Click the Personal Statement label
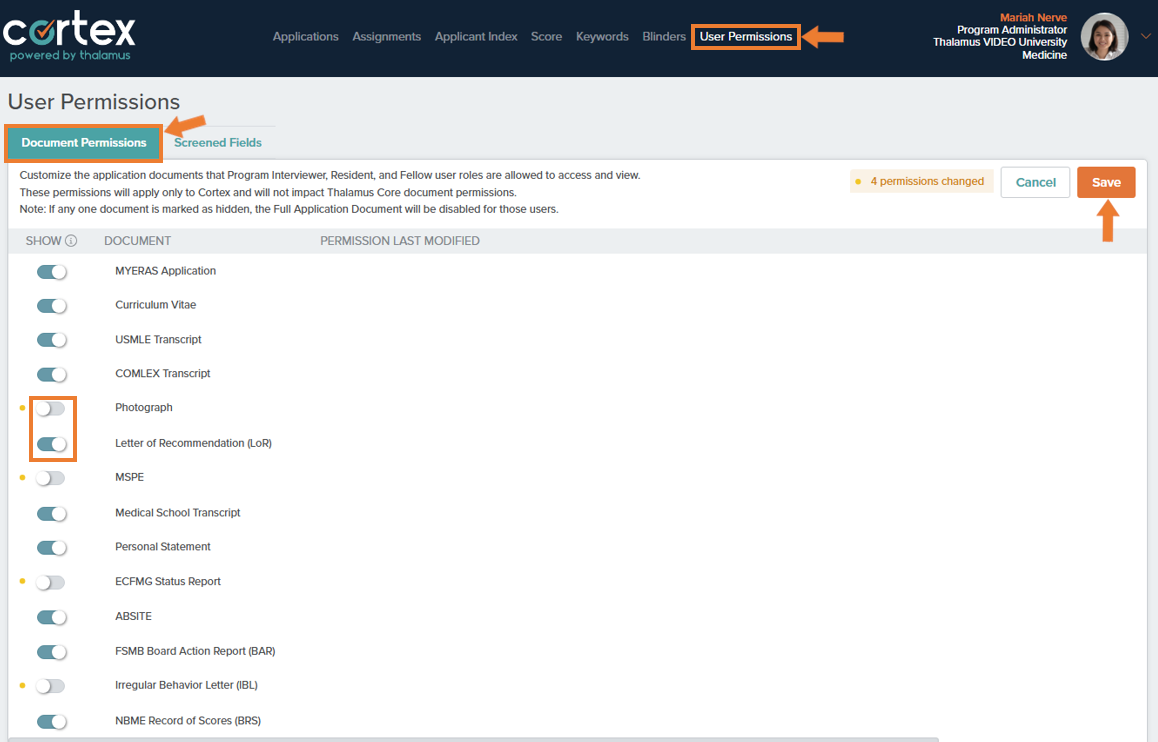1158x742 pixels. point(162,546)
